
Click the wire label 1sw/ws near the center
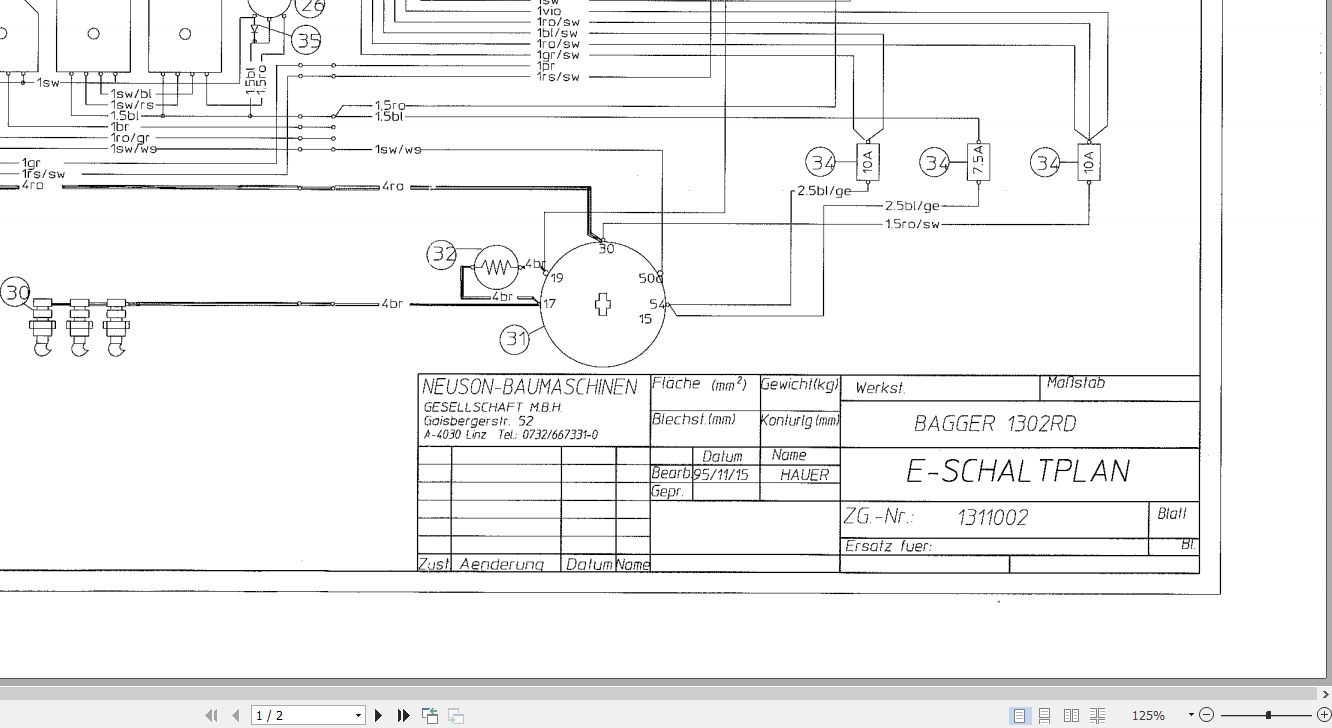tap(398, 149)
